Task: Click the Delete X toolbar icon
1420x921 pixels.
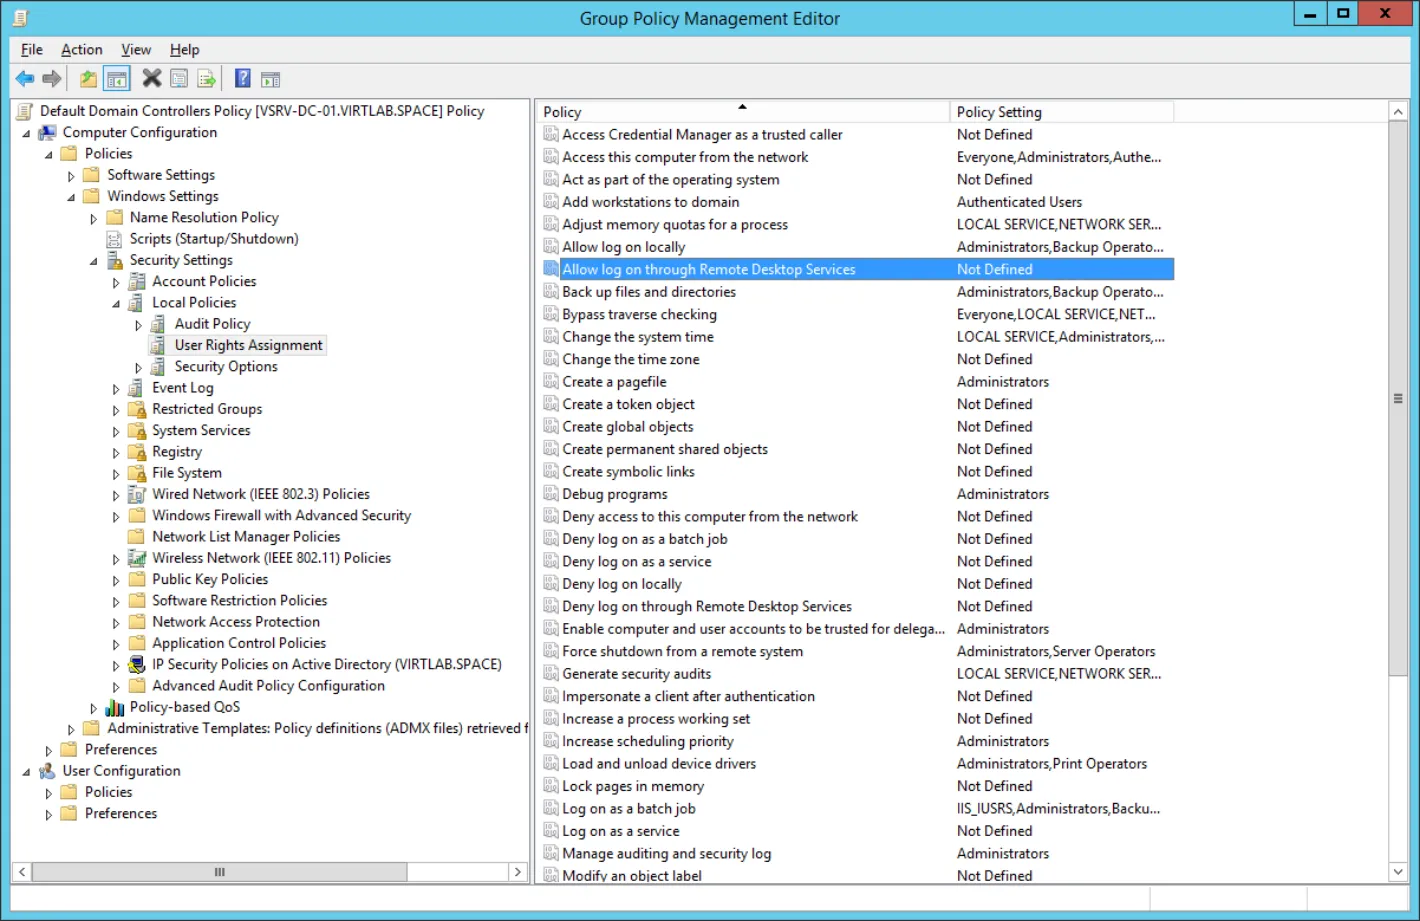Action: 152,78
